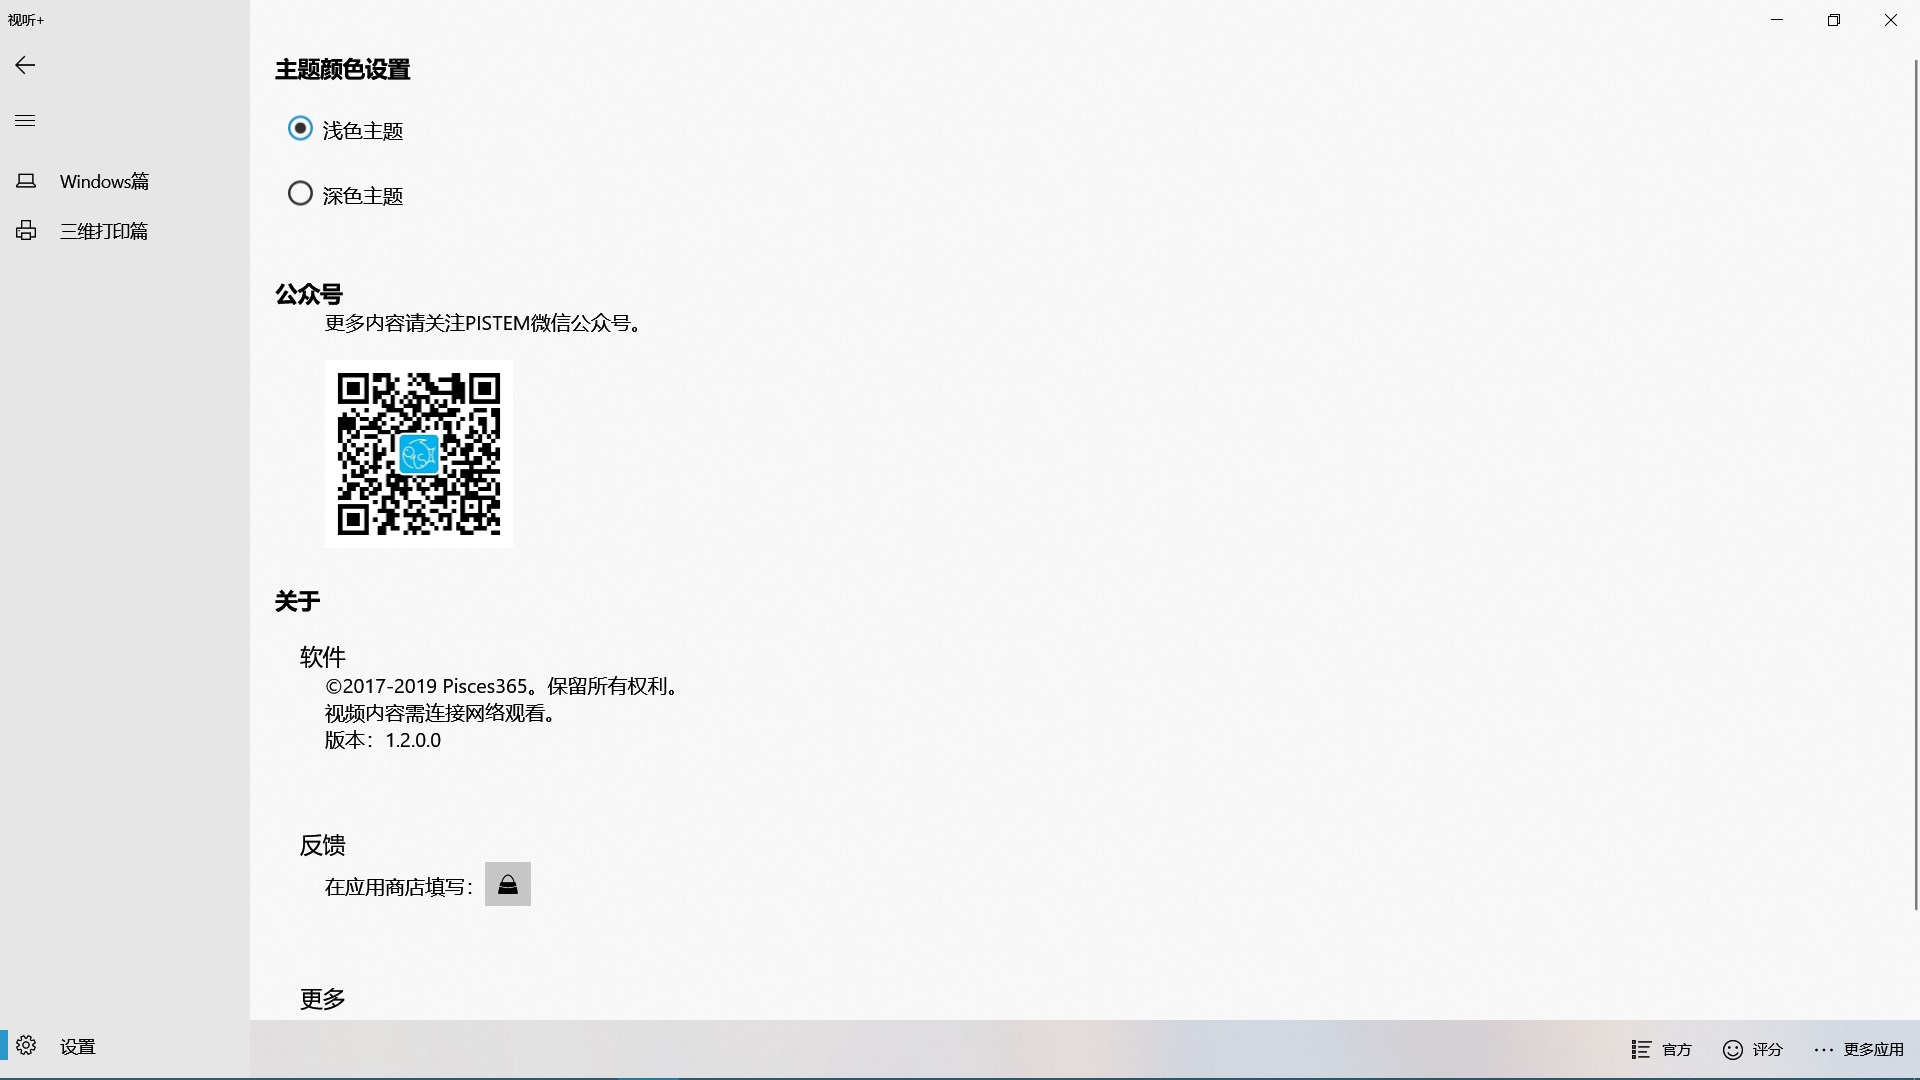Select the 浅色主题 radio button
Image resolution: width=1920 pixels, height=1080 pixels.
click(300, 129)
